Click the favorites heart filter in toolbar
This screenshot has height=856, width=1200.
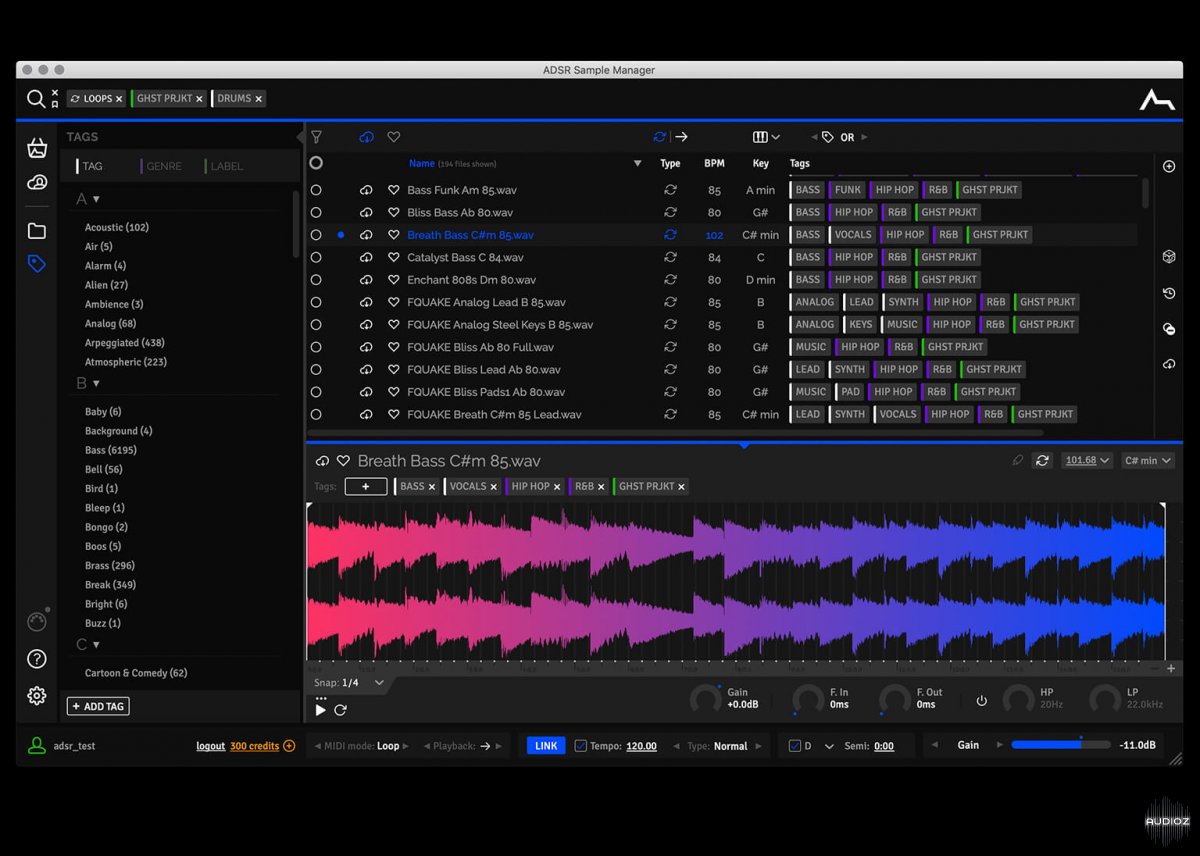(x=394, y=137)
